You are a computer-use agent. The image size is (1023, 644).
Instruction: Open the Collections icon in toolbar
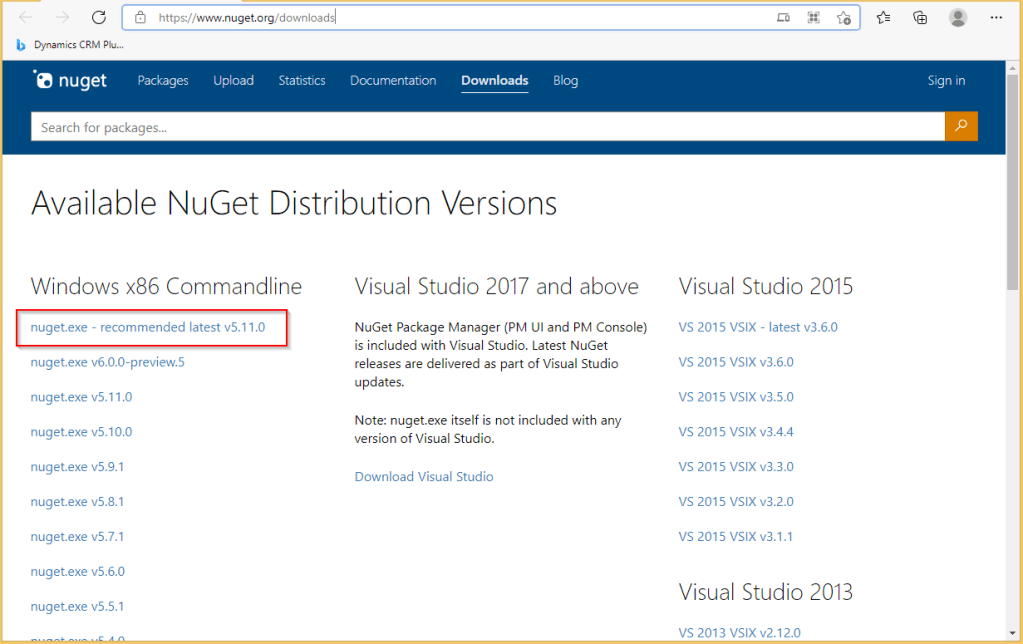[x=920, y=17]
